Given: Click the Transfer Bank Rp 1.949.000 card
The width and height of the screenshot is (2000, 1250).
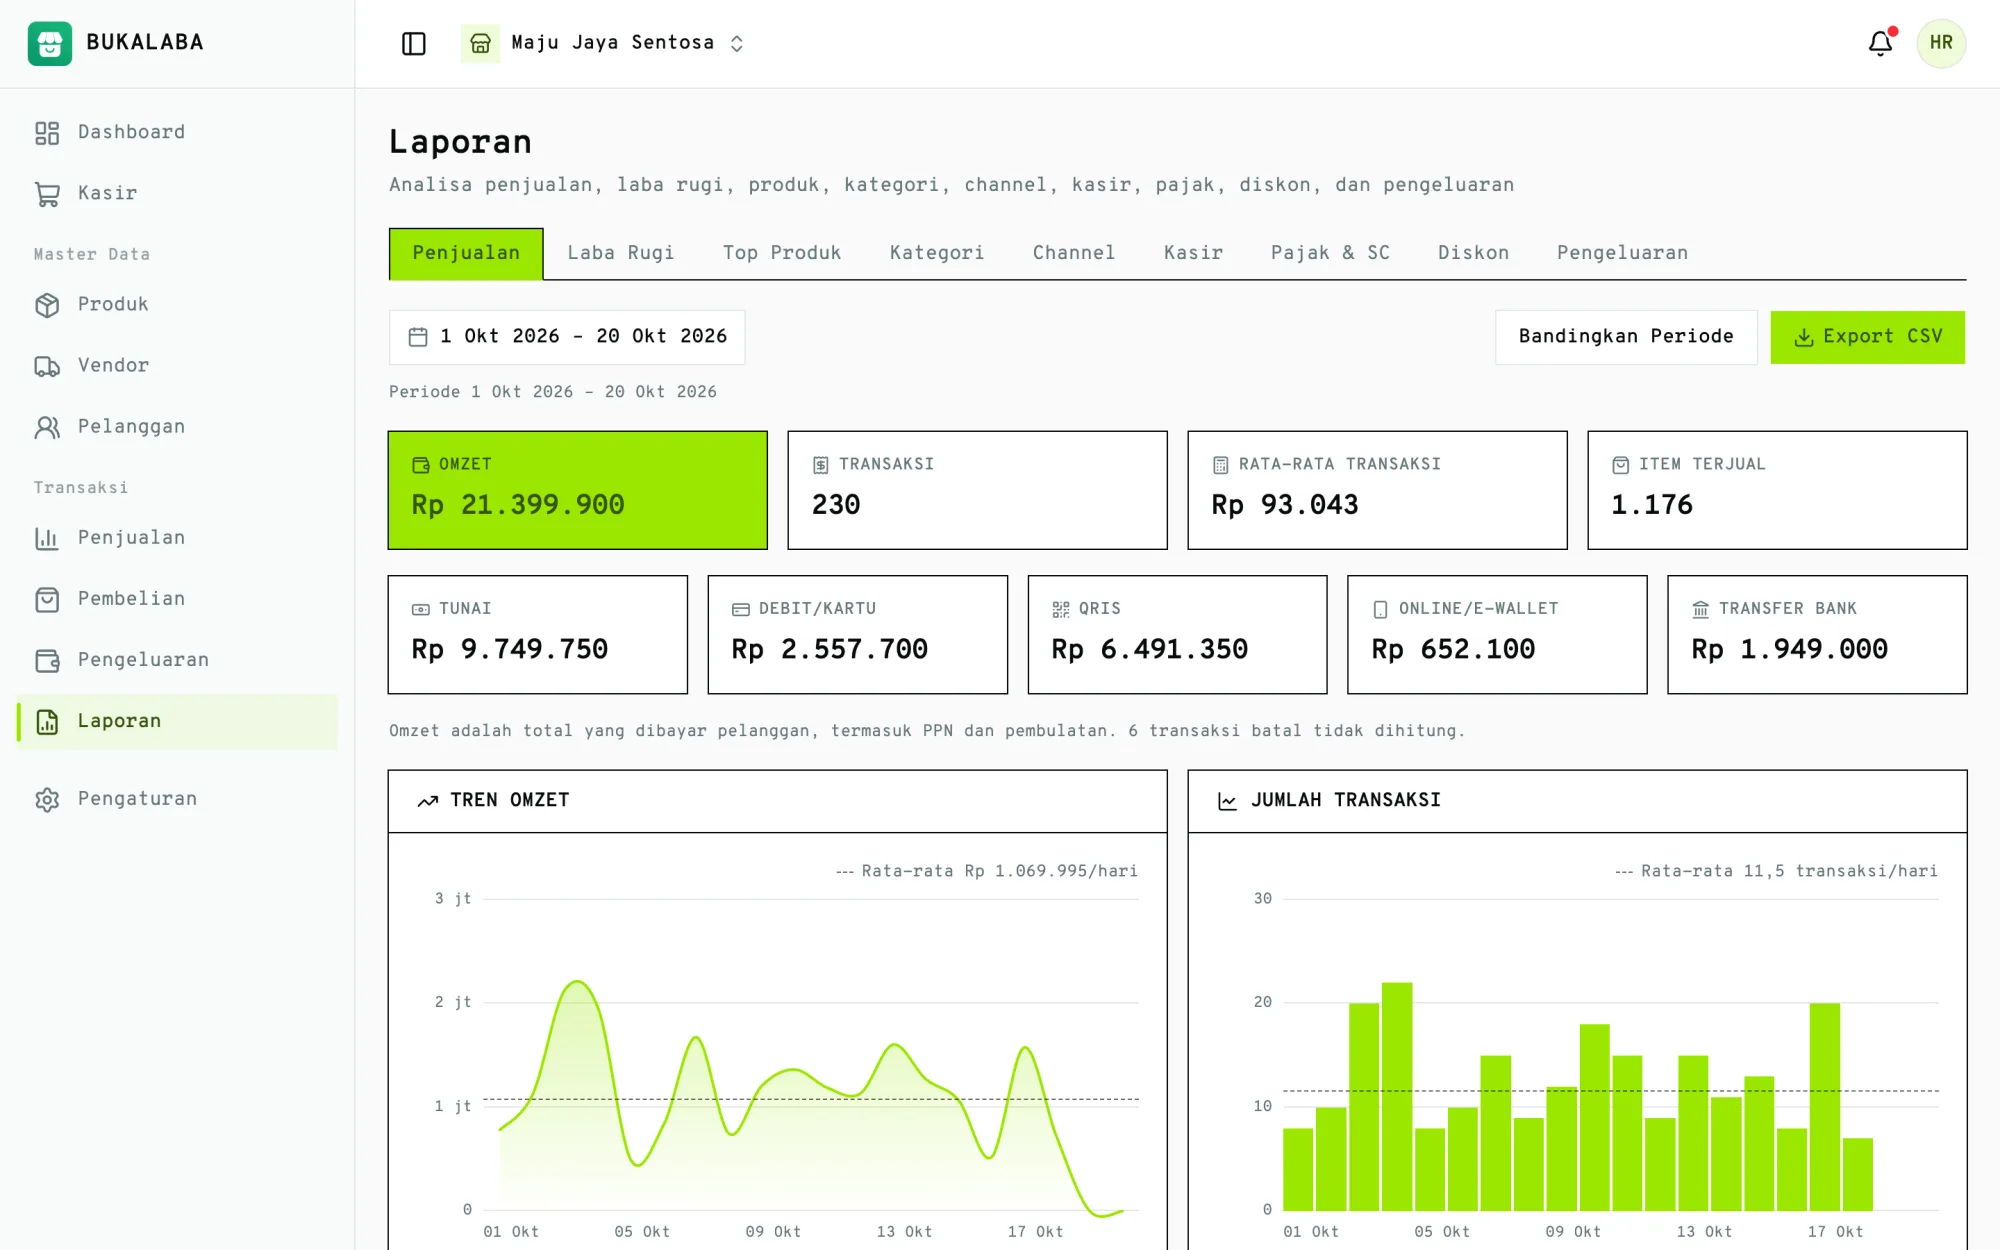Looking at the screenshot, I should [x=1817, y=634].
